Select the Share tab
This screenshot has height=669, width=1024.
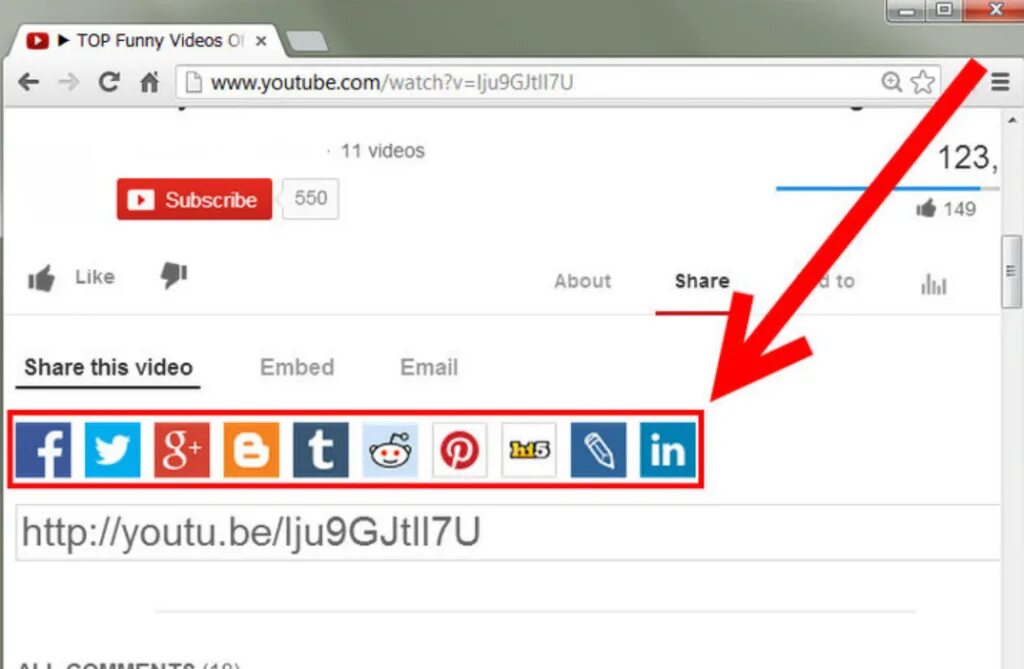coord(702,281)
